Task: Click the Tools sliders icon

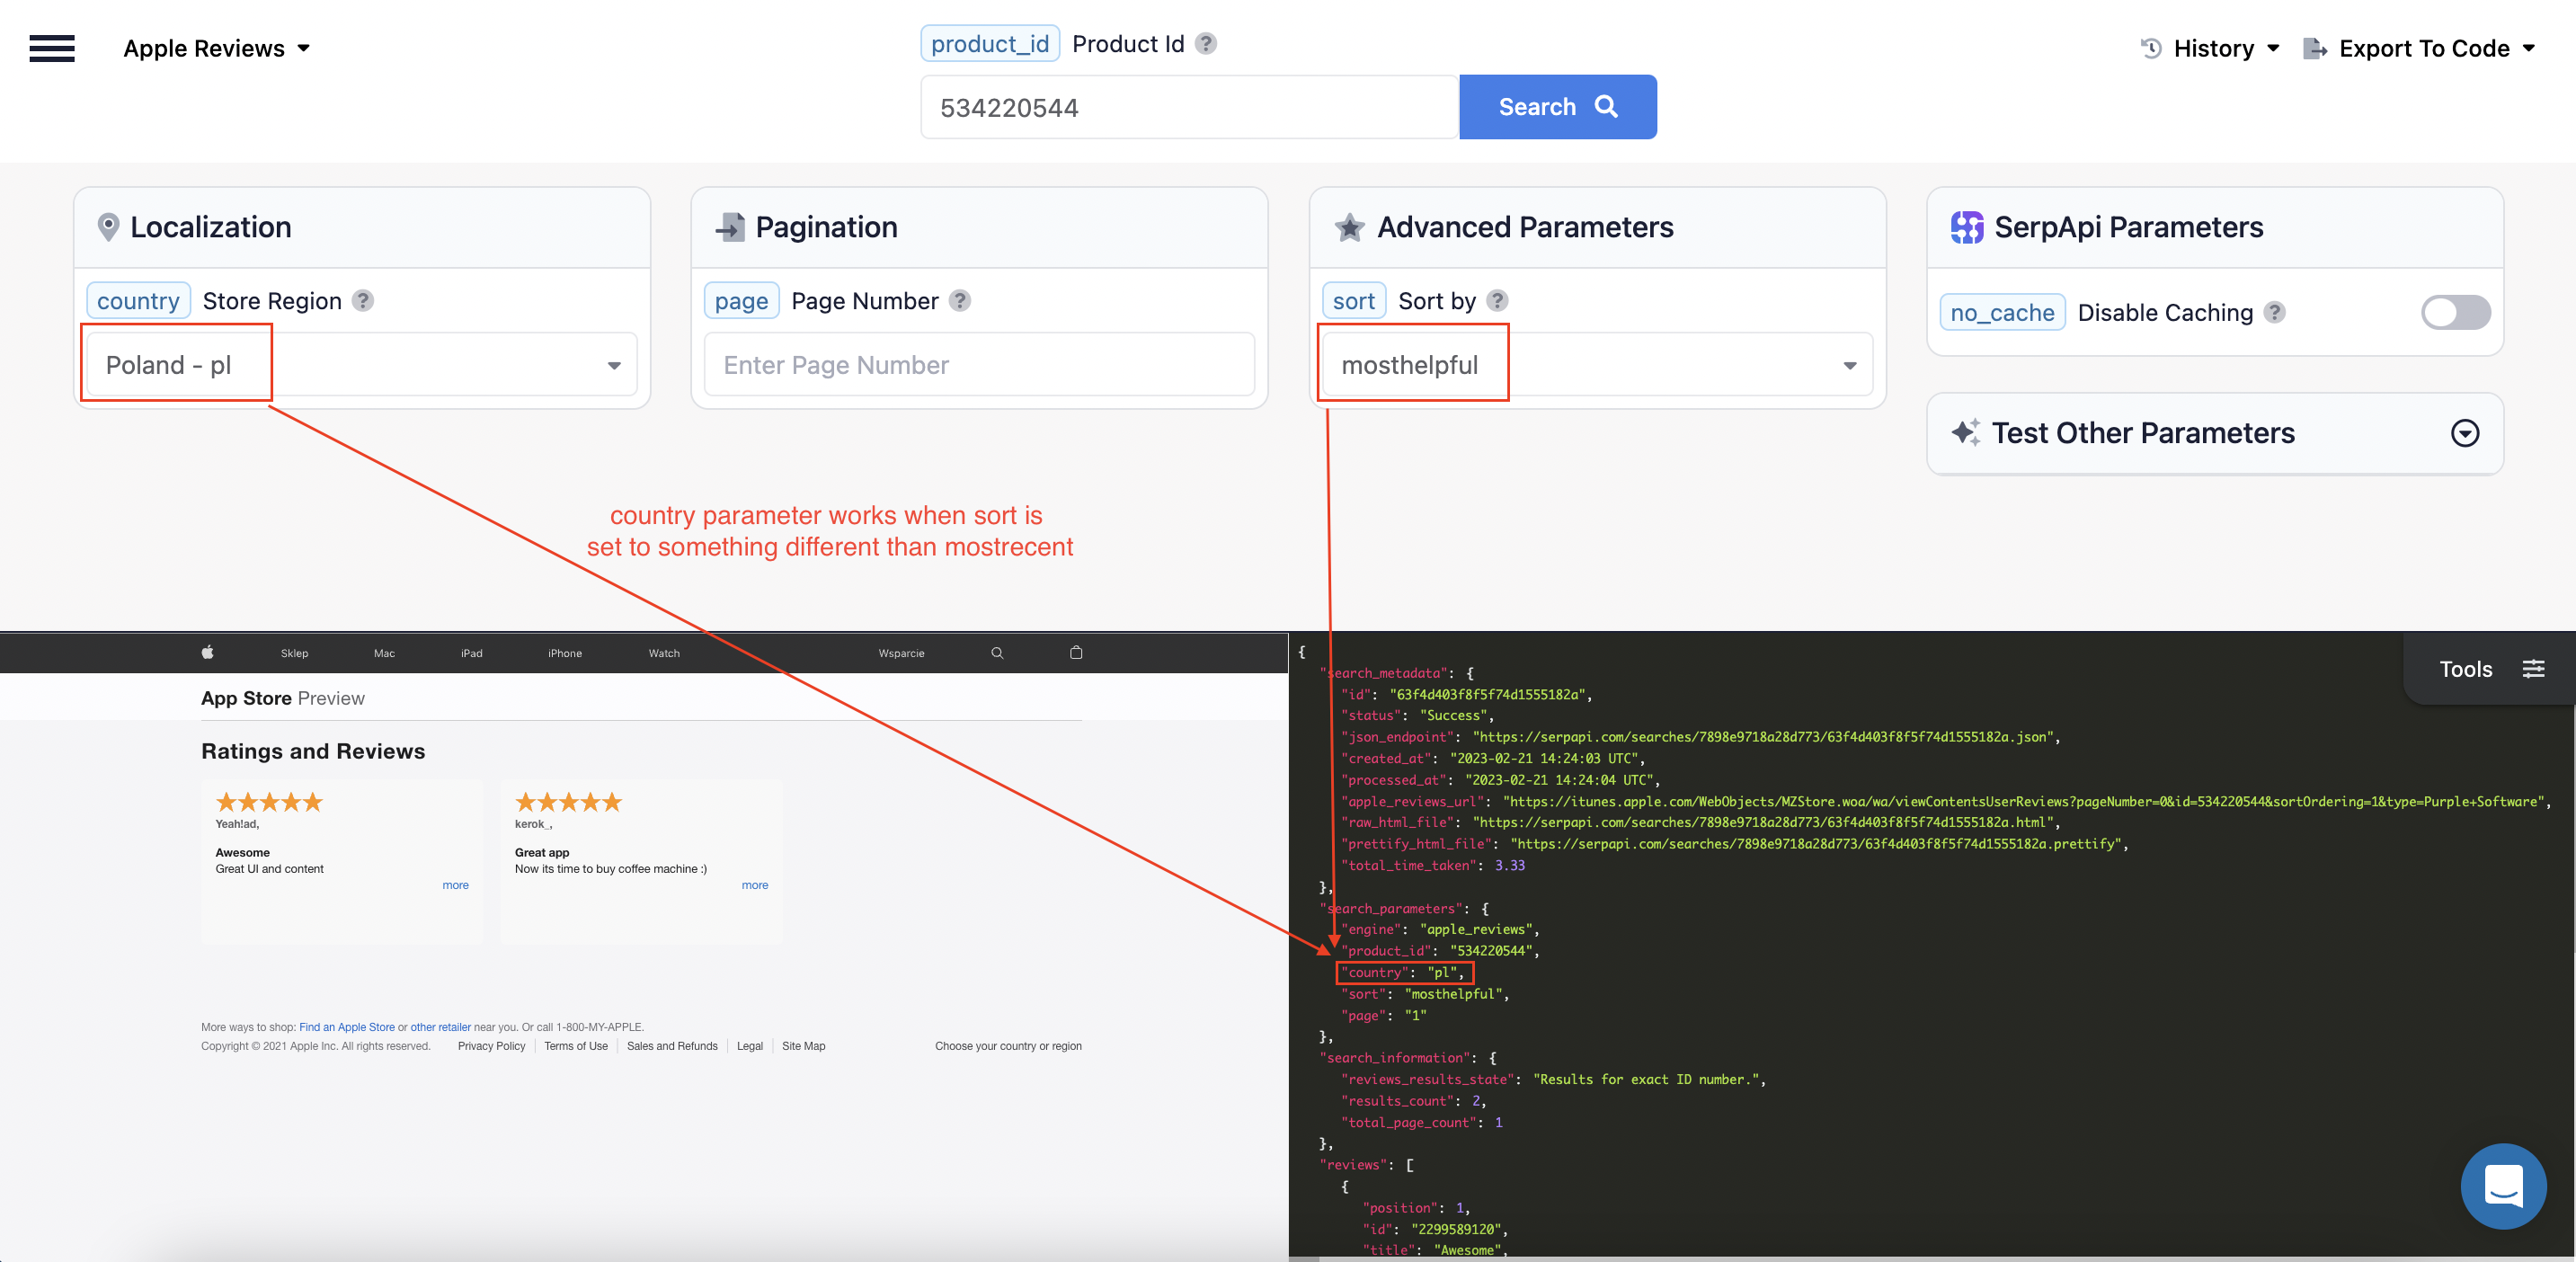Action: (x=2533, y=669)
